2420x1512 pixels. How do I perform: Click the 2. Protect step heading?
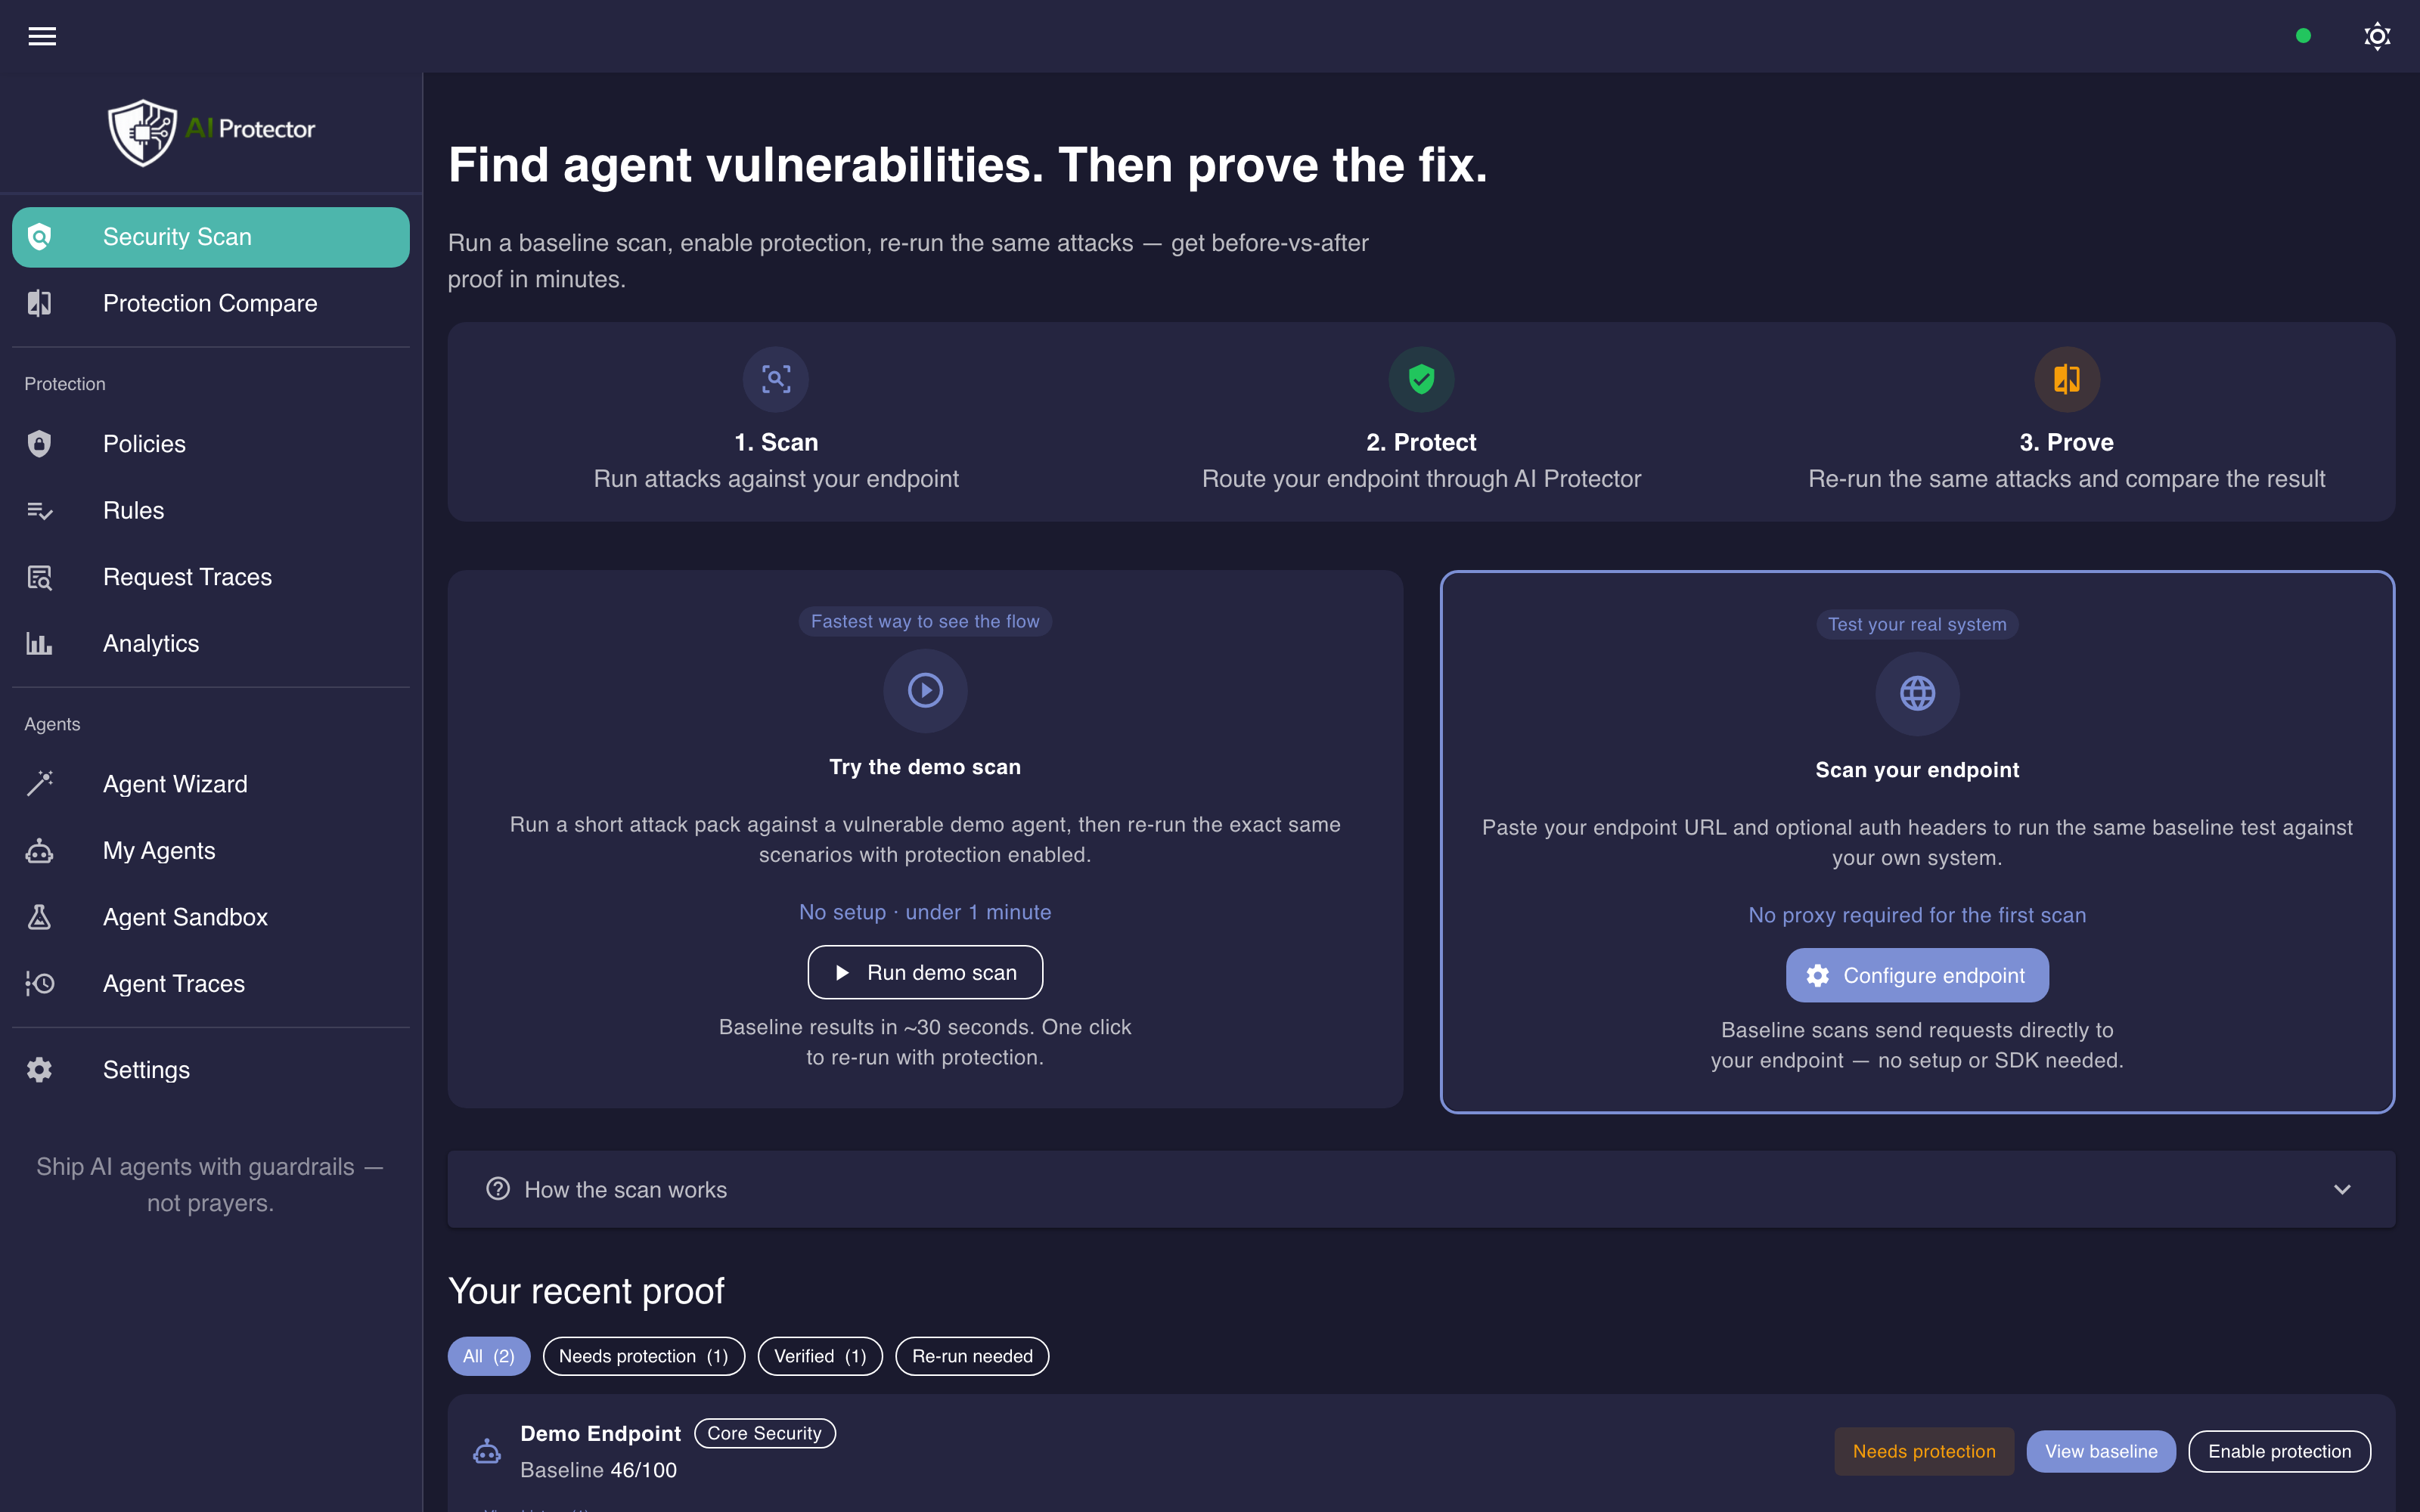click(x=1421, y=442)
